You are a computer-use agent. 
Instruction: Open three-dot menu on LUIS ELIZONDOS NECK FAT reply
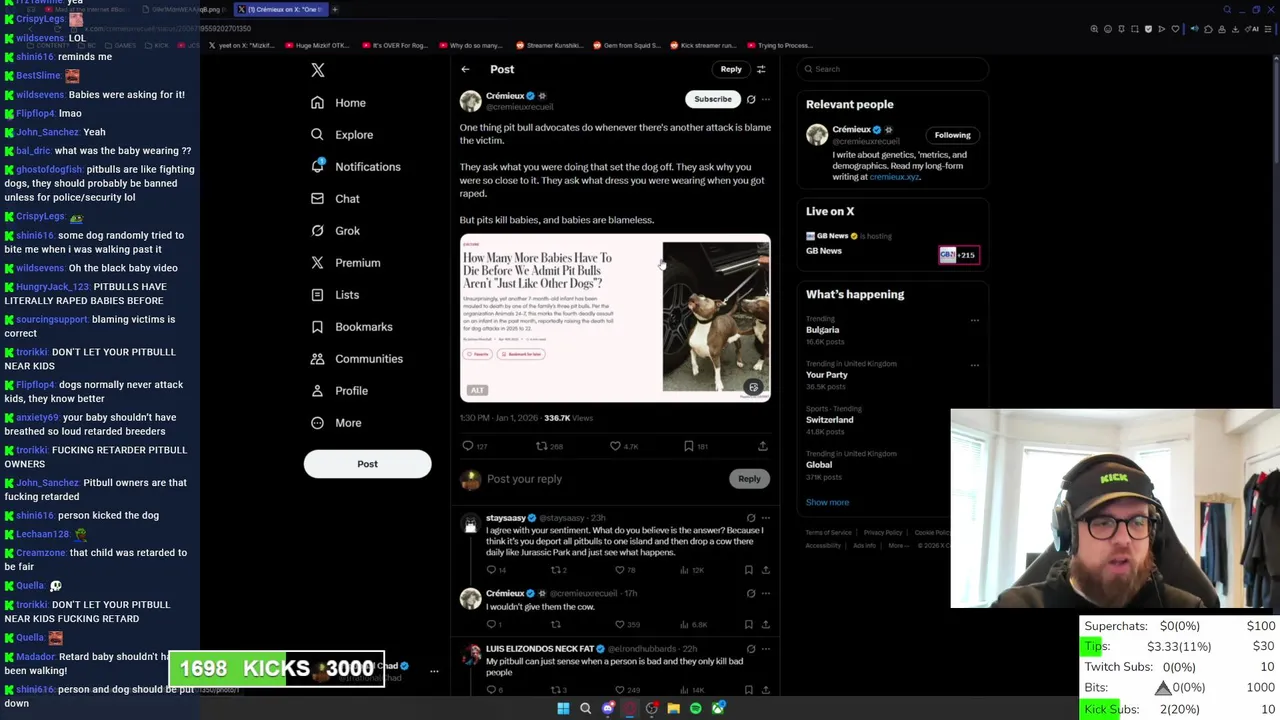pyautogui.click(x=765, y=649)
